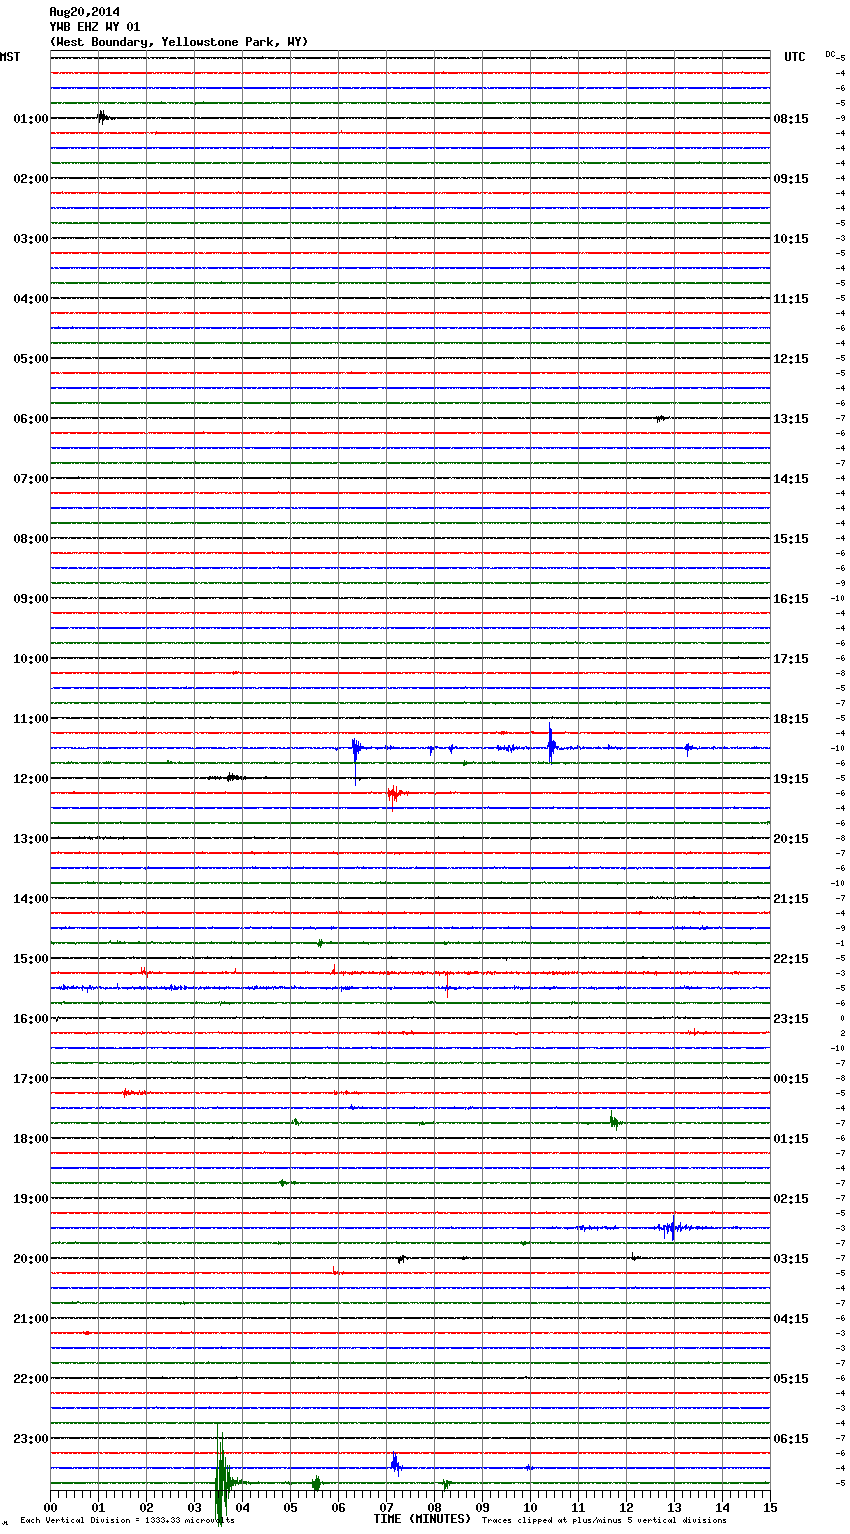Click the 18:15 UTC time label
Viewport: 850px width, 1534px height.
pyautogui.click(x=791, y=719)
